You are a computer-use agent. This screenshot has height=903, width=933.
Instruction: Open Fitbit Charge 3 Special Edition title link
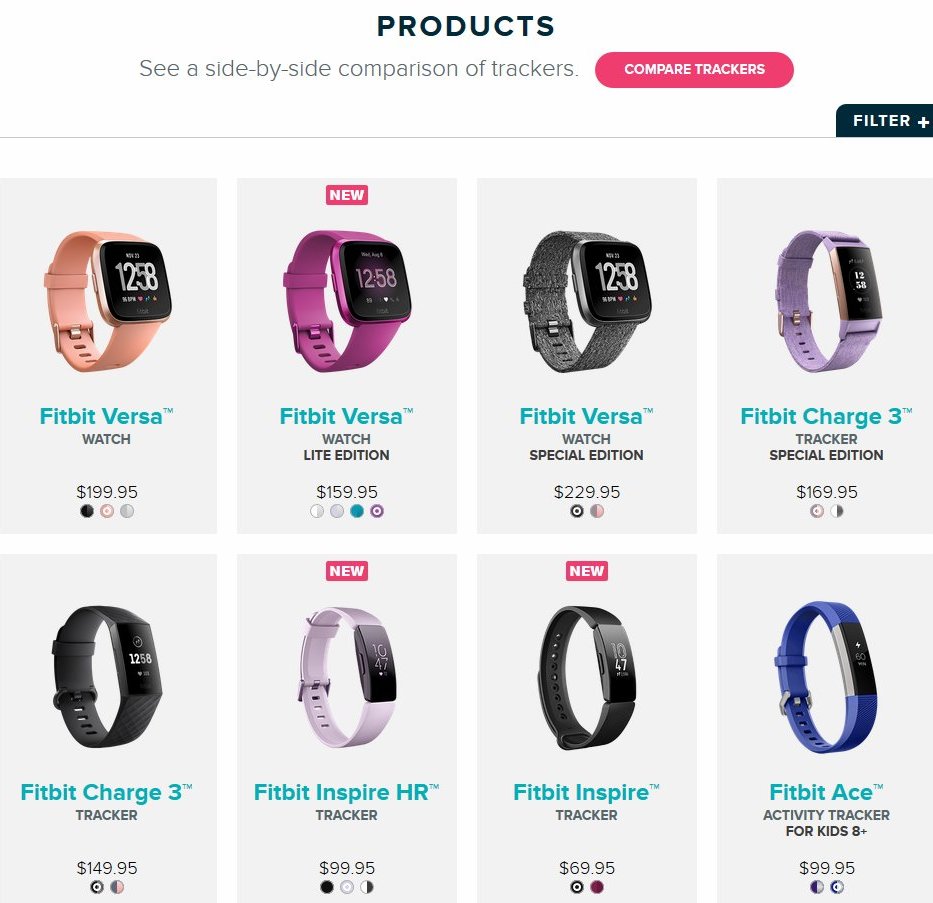tap(826, 416)
